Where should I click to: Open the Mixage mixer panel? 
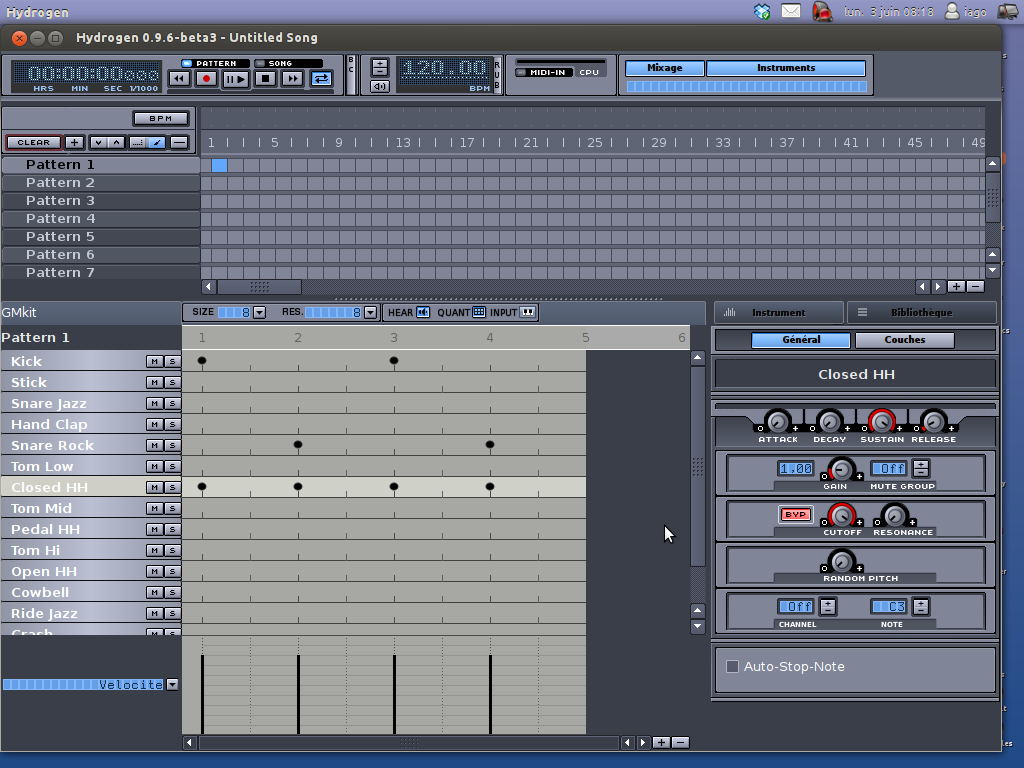tap(665, 68)
